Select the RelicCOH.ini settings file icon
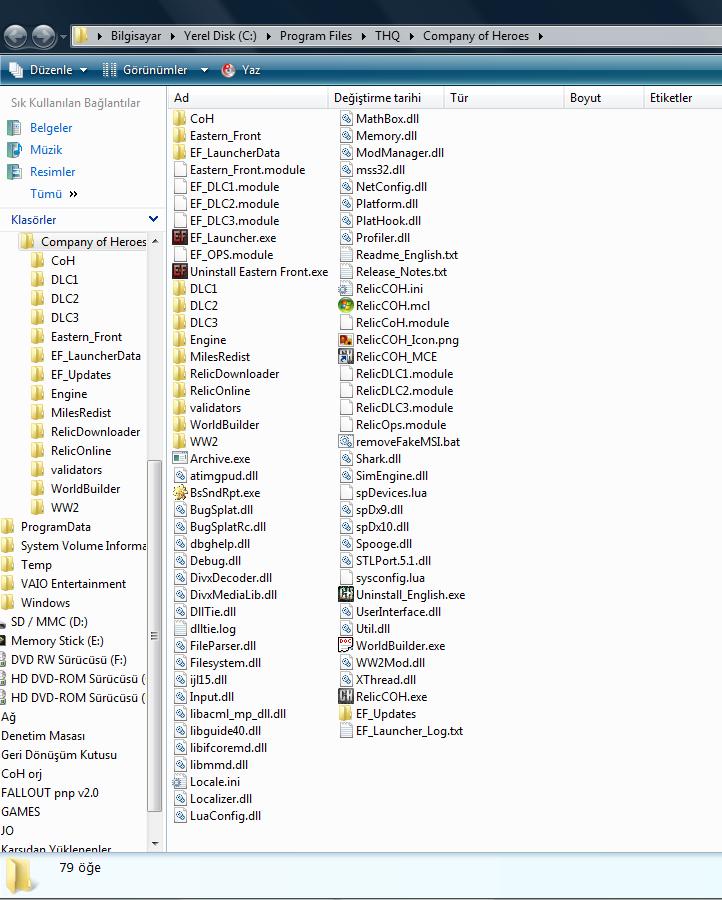This screenshot has height=900, width=722. (x=346, y=289)
